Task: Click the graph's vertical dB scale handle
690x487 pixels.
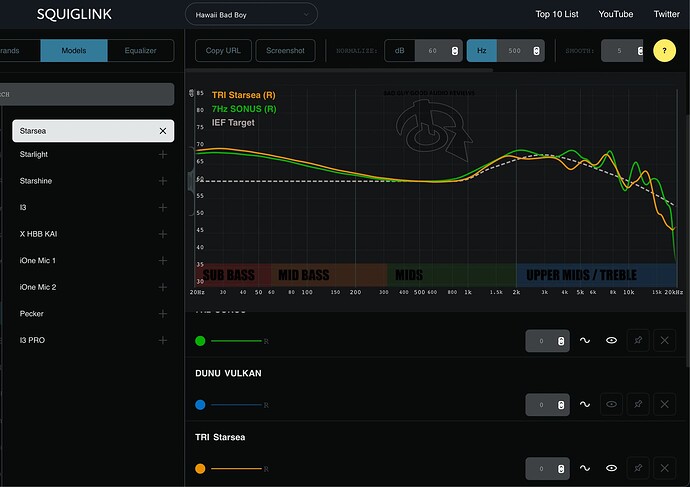Action: [x=191, y=182]
